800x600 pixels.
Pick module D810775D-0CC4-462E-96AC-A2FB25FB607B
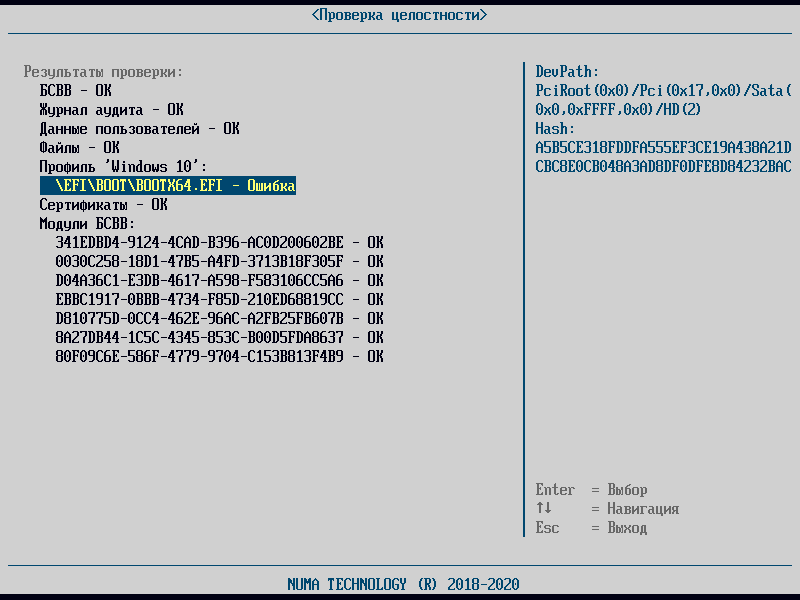219,319
